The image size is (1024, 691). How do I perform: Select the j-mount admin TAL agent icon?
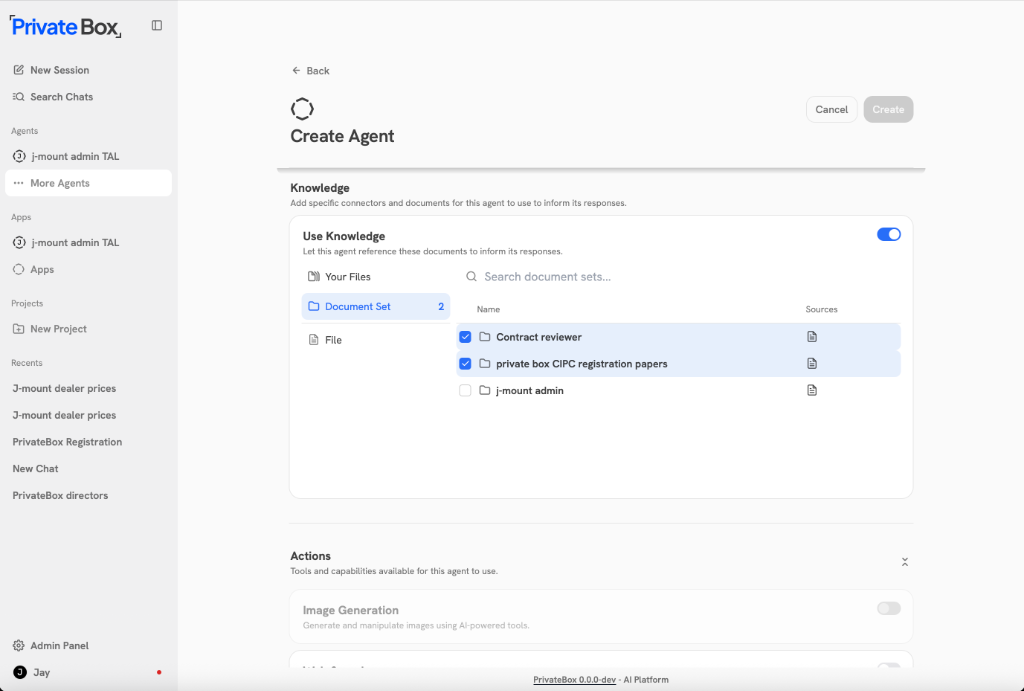click(17, 156)
